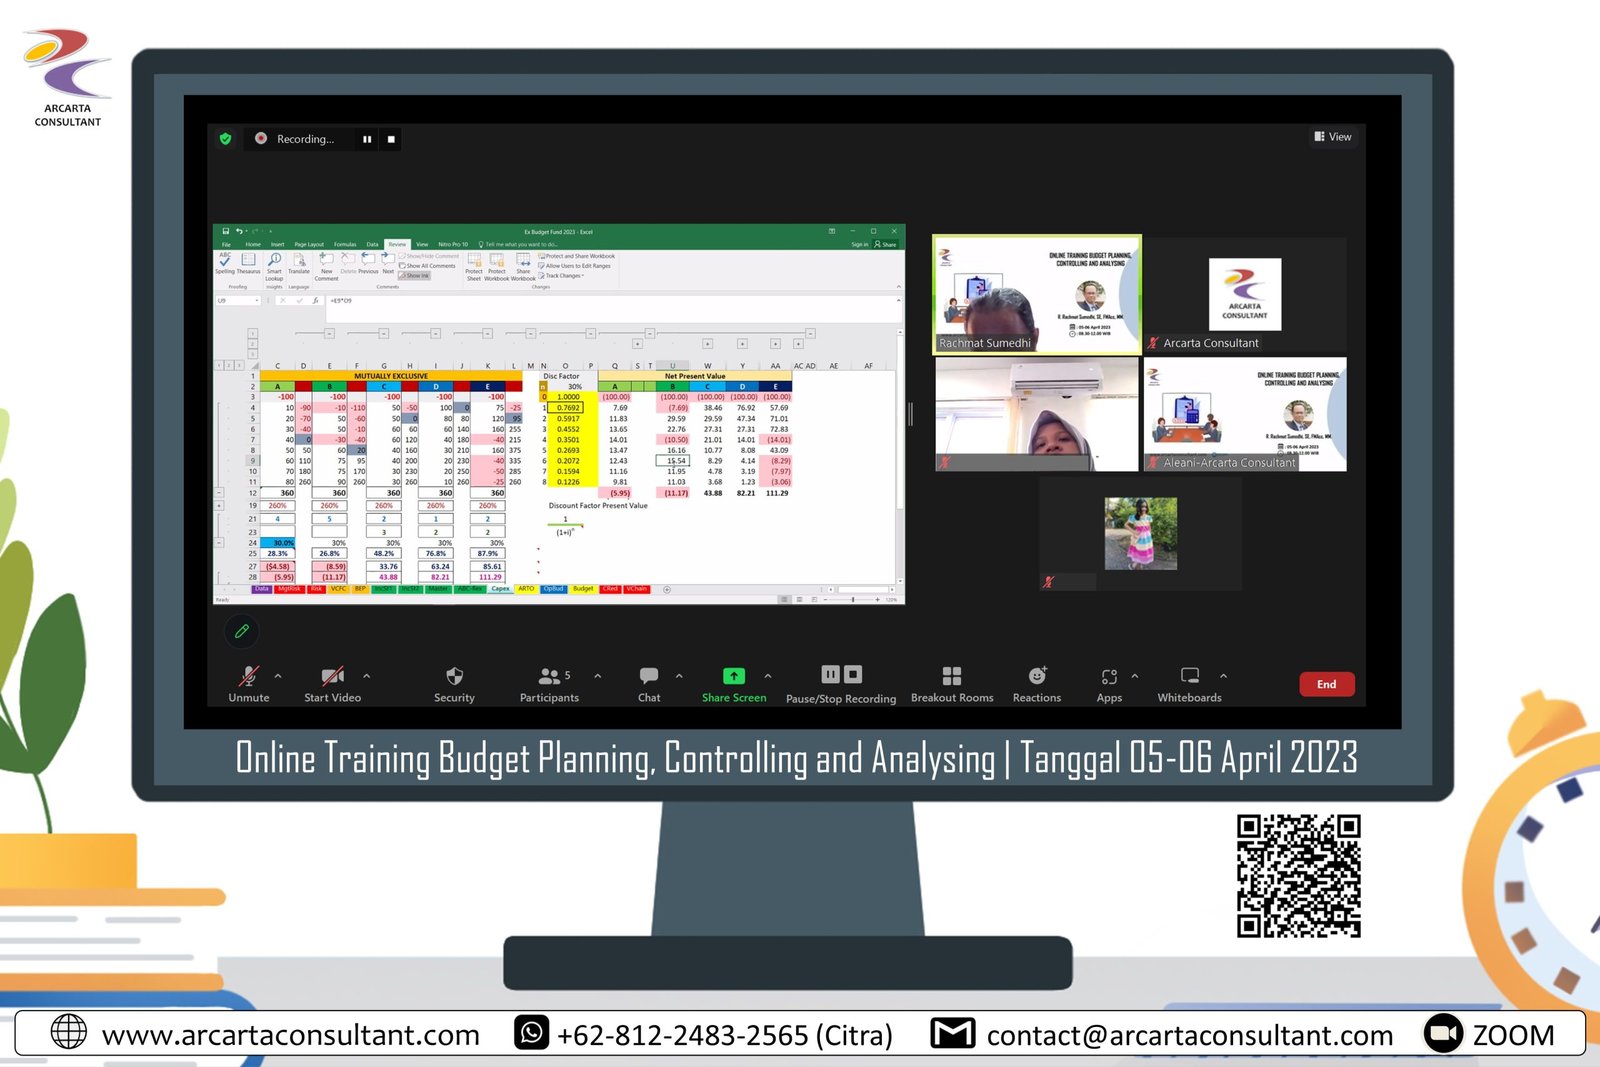Viewport: 1600px width, 1067px height.
Task: Open the Apps panel
Action: 1109,676
